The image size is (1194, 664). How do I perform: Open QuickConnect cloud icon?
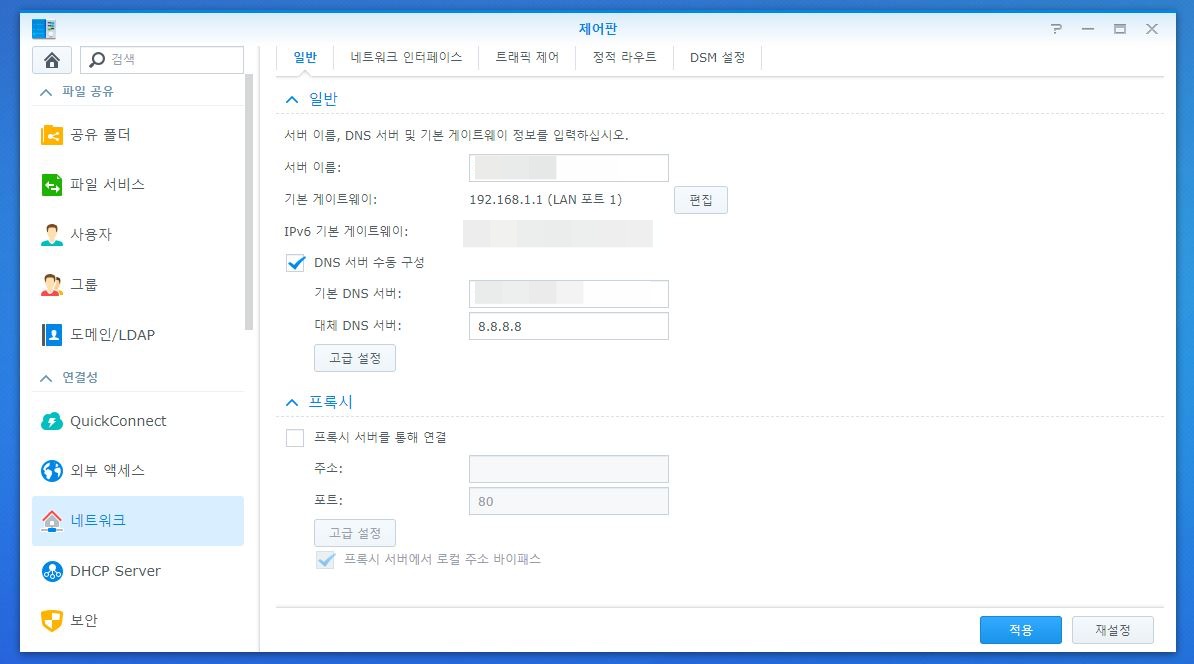pos(52,422)
